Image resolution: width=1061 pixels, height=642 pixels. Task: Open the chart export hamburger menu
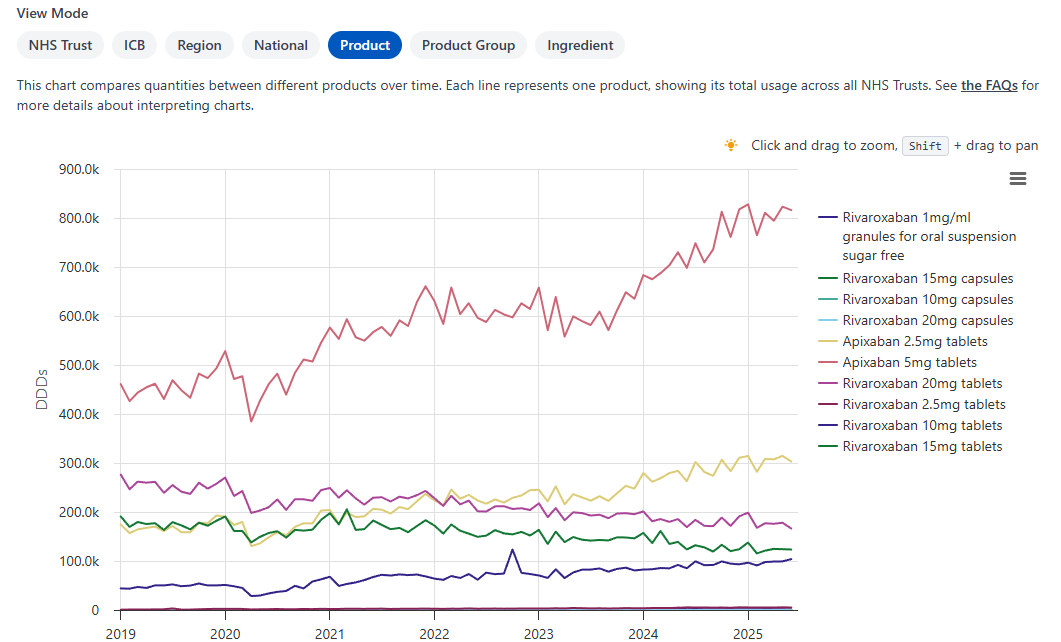(x=1018, y=178)
